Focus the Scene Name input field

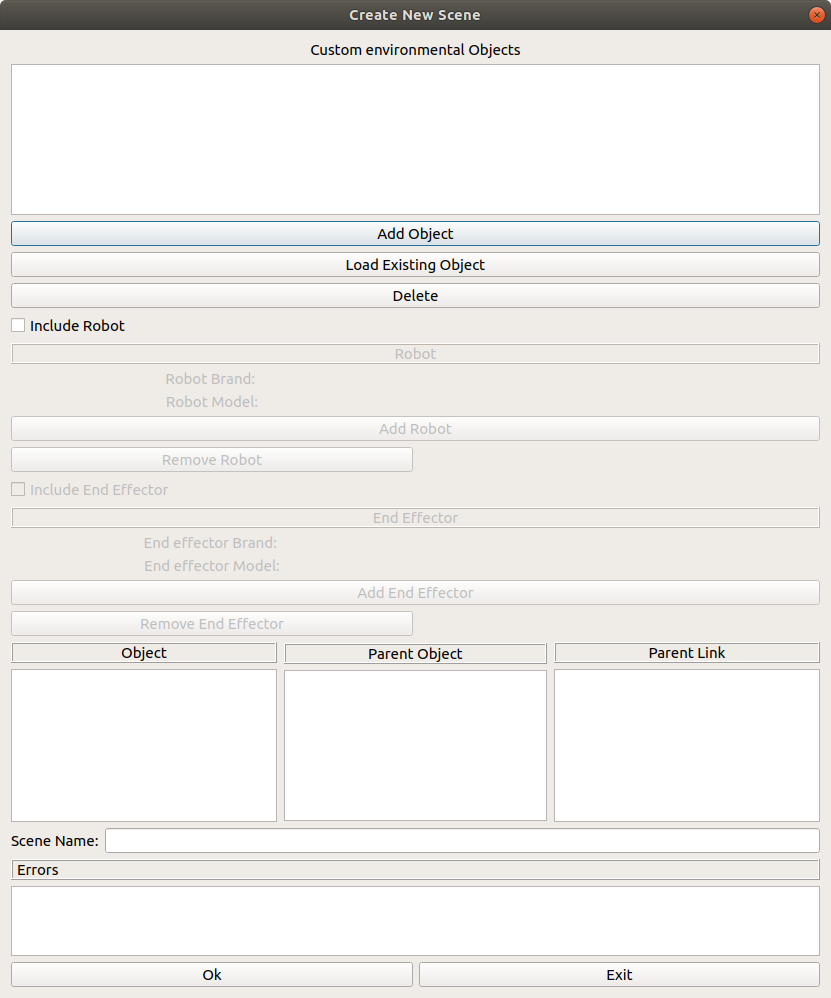[x=462, y=841]
